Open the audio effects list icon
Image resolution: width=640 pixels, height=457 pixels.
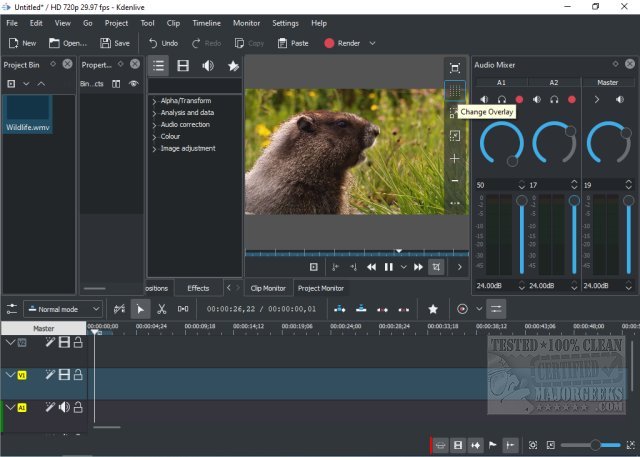pos(208,66)
